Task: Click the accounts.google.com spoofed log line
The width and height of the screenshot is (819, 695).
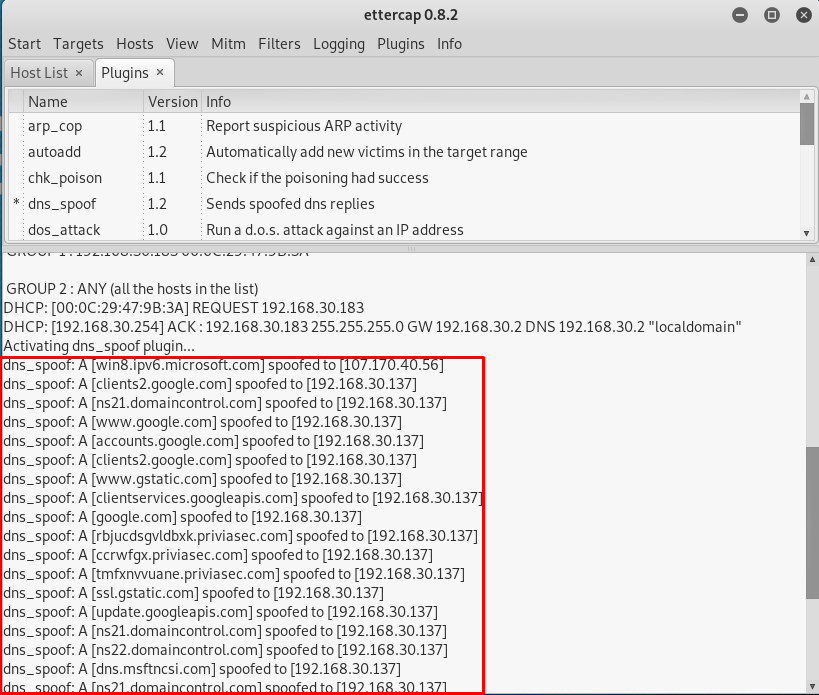Action: pyautogui.click(x=214, y=441)
